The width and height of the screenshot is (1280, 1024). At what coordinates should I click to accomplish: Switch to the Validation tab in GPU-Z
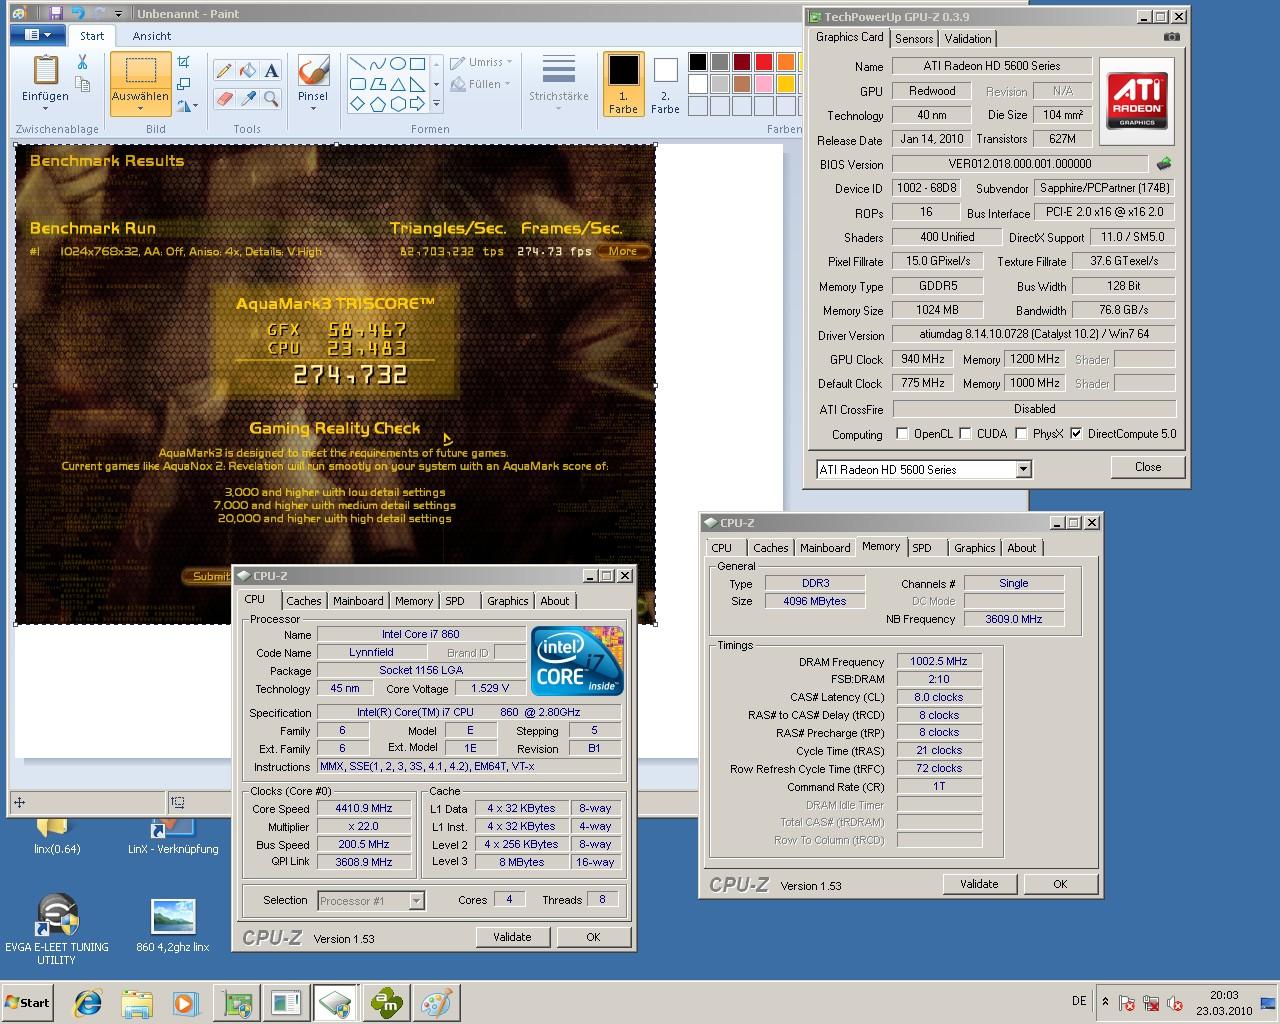click(x=968, y=38)
